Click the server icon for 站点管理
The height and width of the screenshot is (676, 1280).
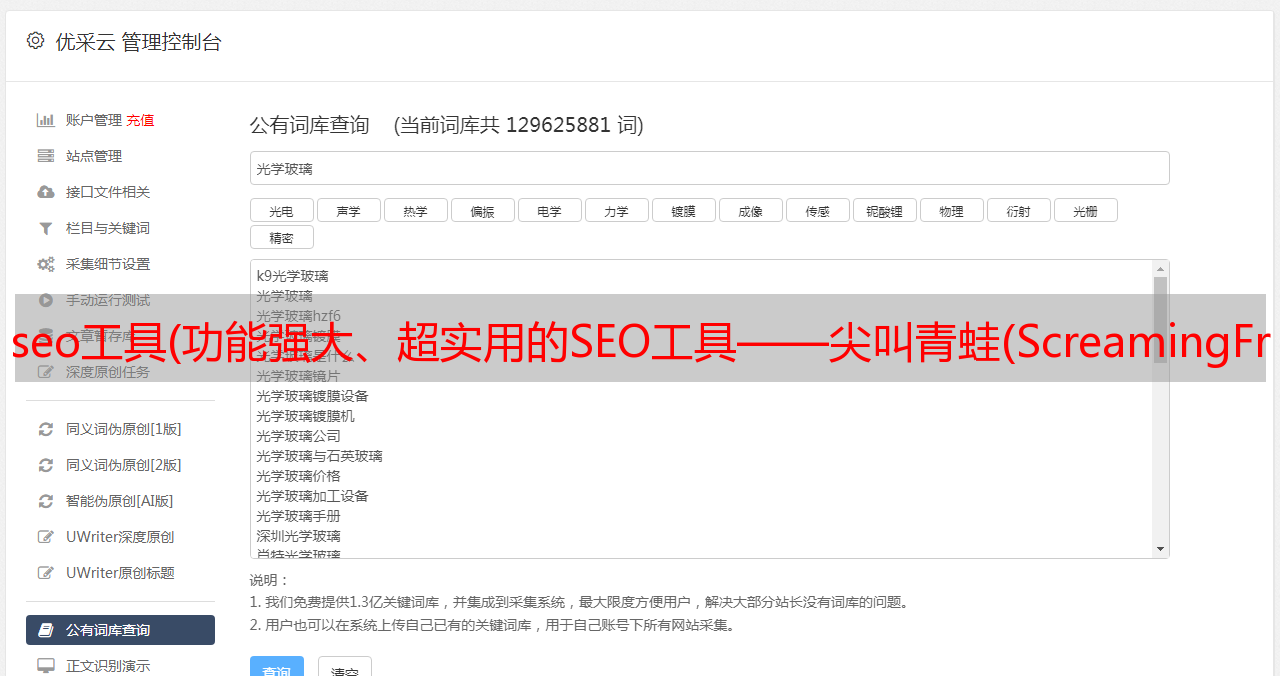46,156
